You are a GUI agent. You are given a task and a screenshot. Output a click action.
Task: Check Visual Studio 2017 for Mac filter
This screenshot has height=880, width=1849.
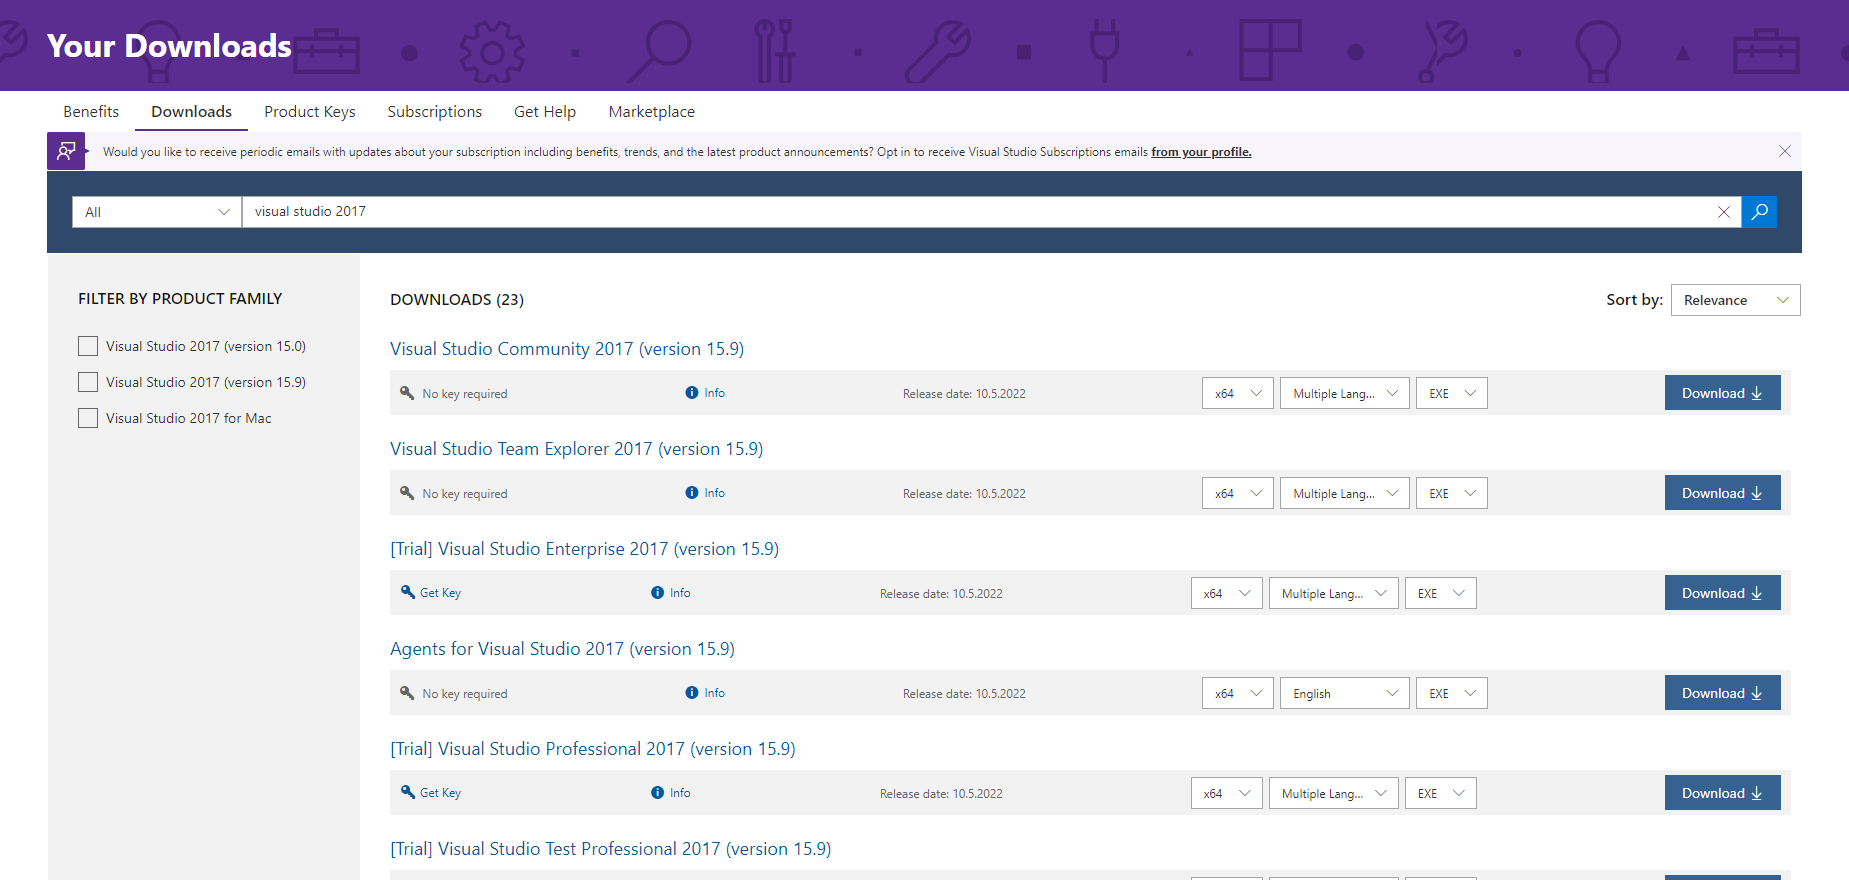coord(88,418)
